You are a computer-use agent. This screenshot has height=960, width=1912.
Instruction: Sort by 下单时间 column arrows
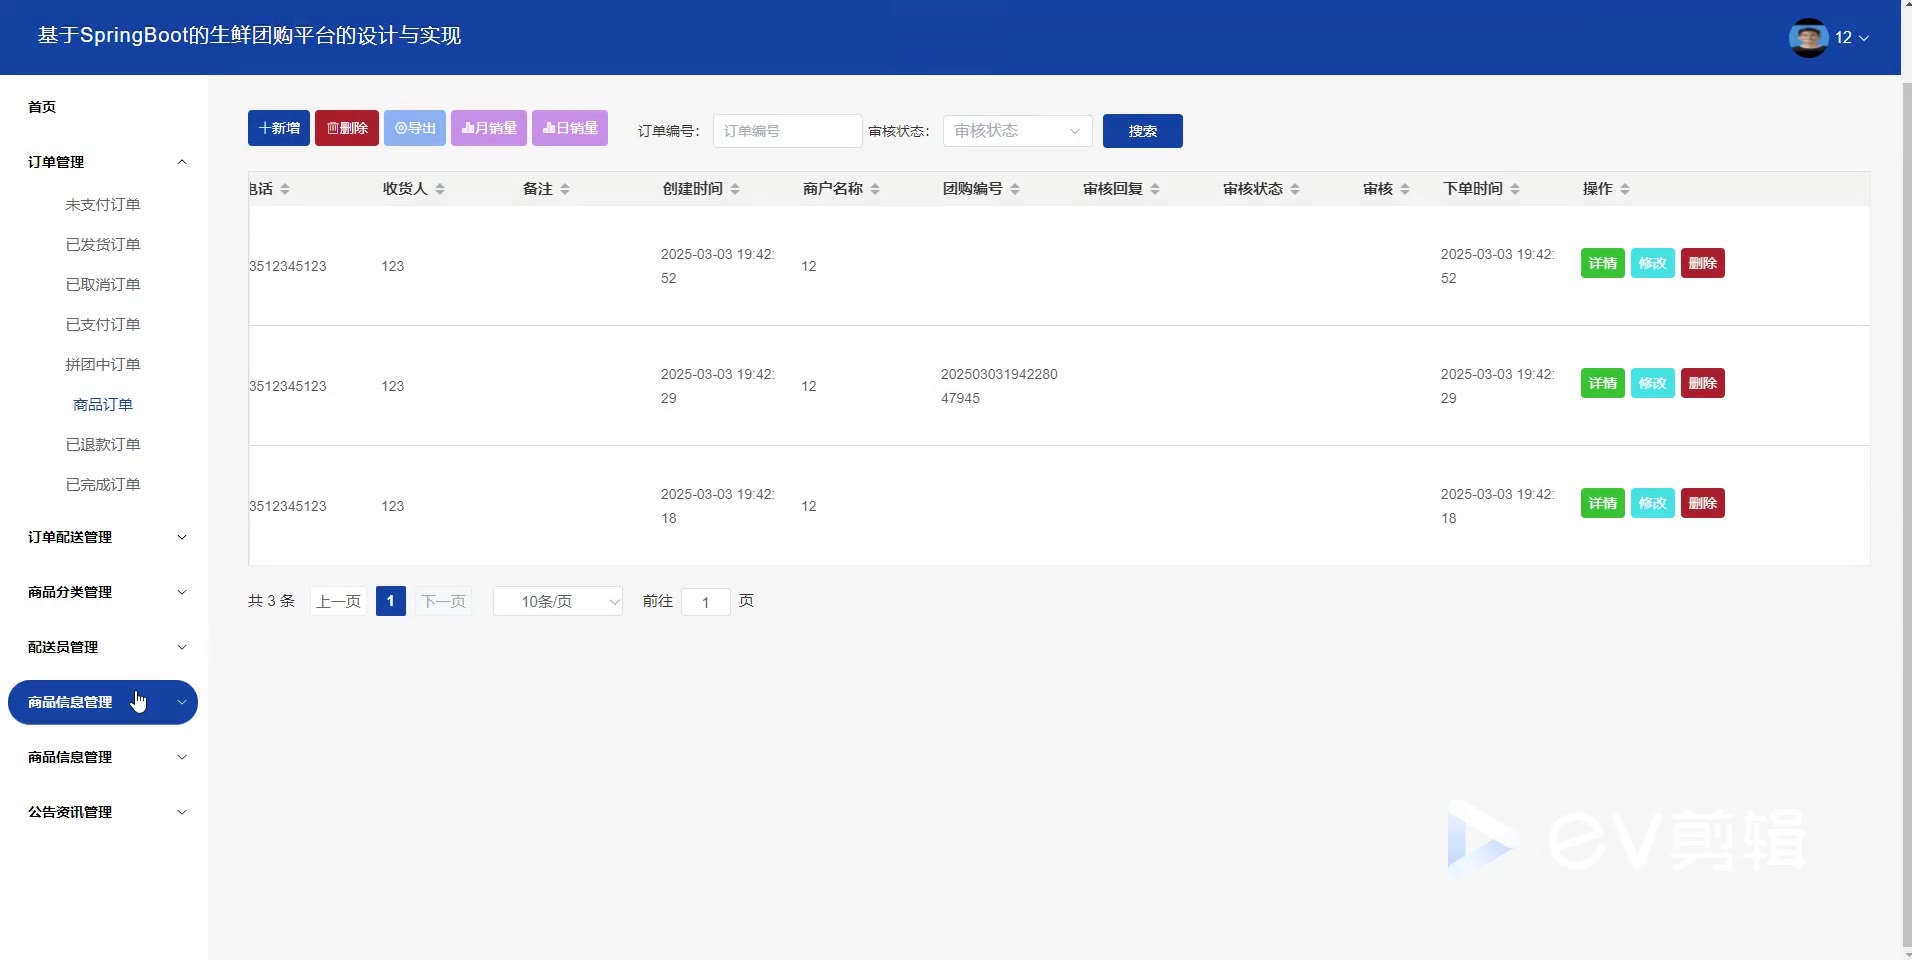(x=1515, y=189)
